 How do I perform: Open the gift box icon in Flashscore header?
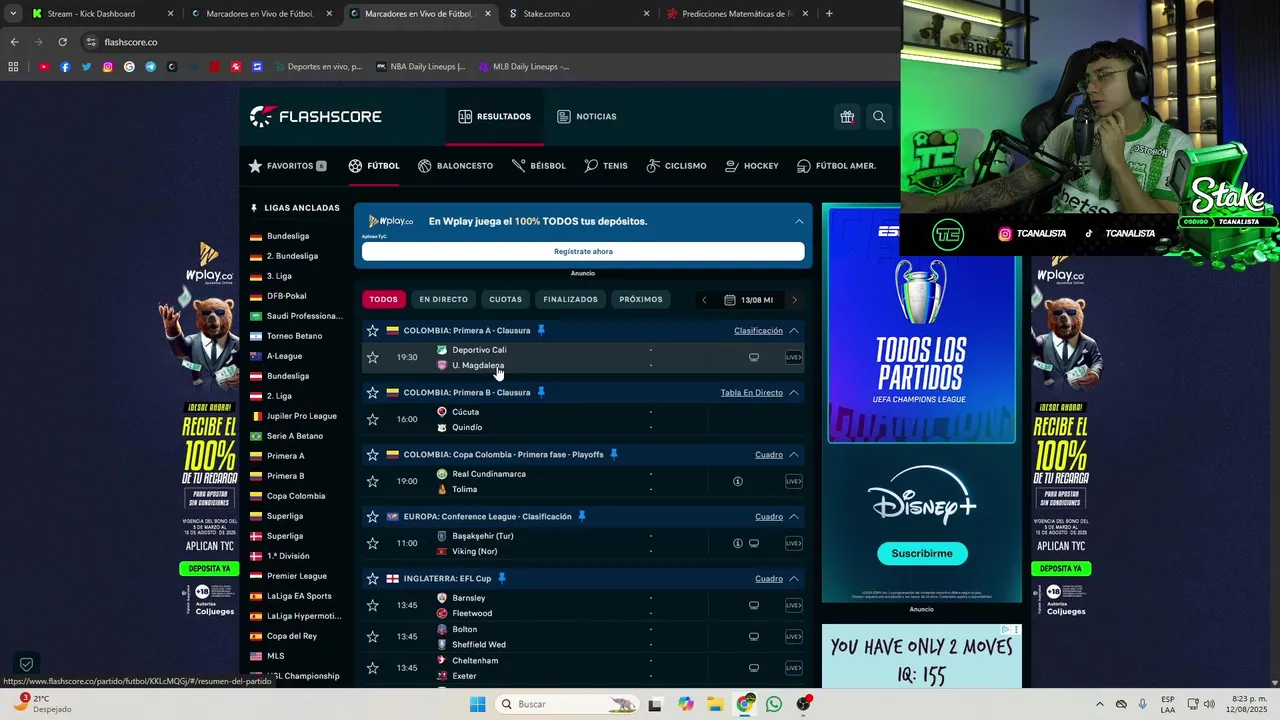pyautogui.click(x=847, y=117)
